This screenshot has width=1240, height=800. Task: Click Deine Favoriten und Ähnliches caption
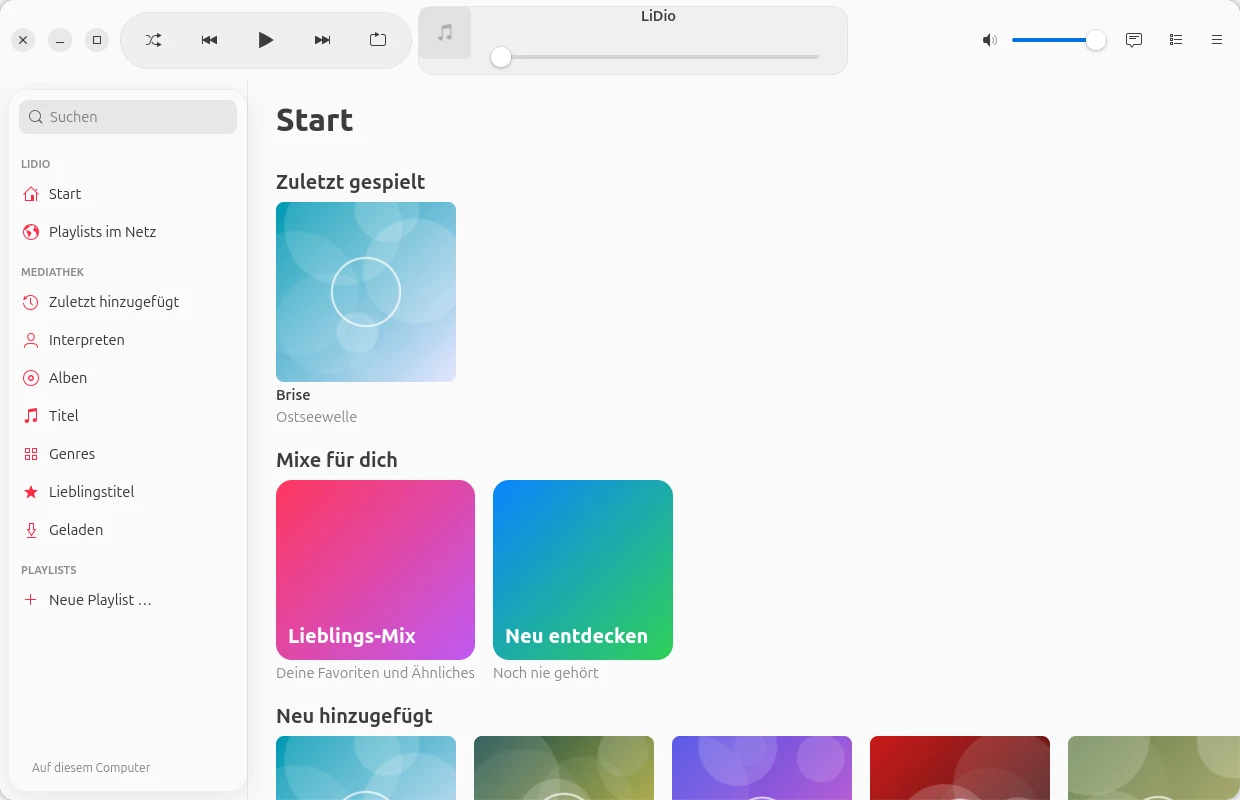tap(375, 673)
